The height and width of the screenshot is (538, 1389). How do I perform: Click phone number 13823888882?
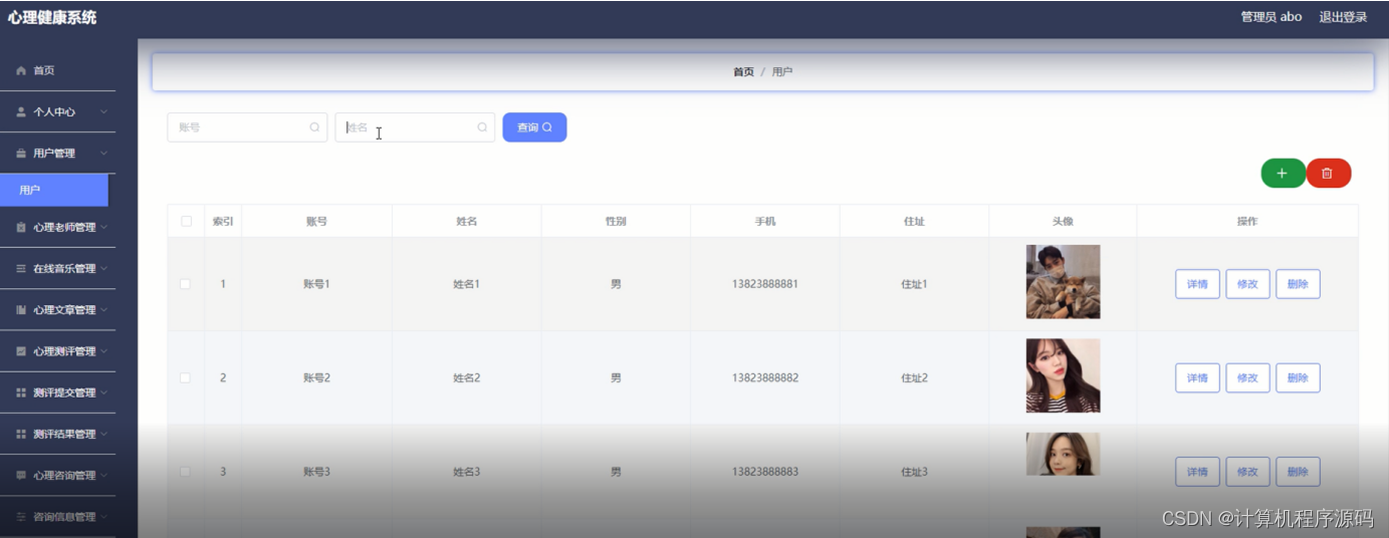[765, 378]
